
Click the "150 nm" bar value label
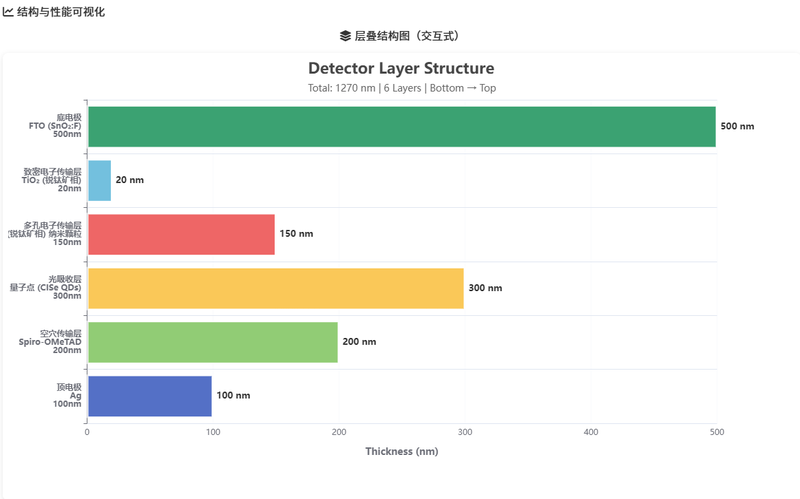coord(296,234)
